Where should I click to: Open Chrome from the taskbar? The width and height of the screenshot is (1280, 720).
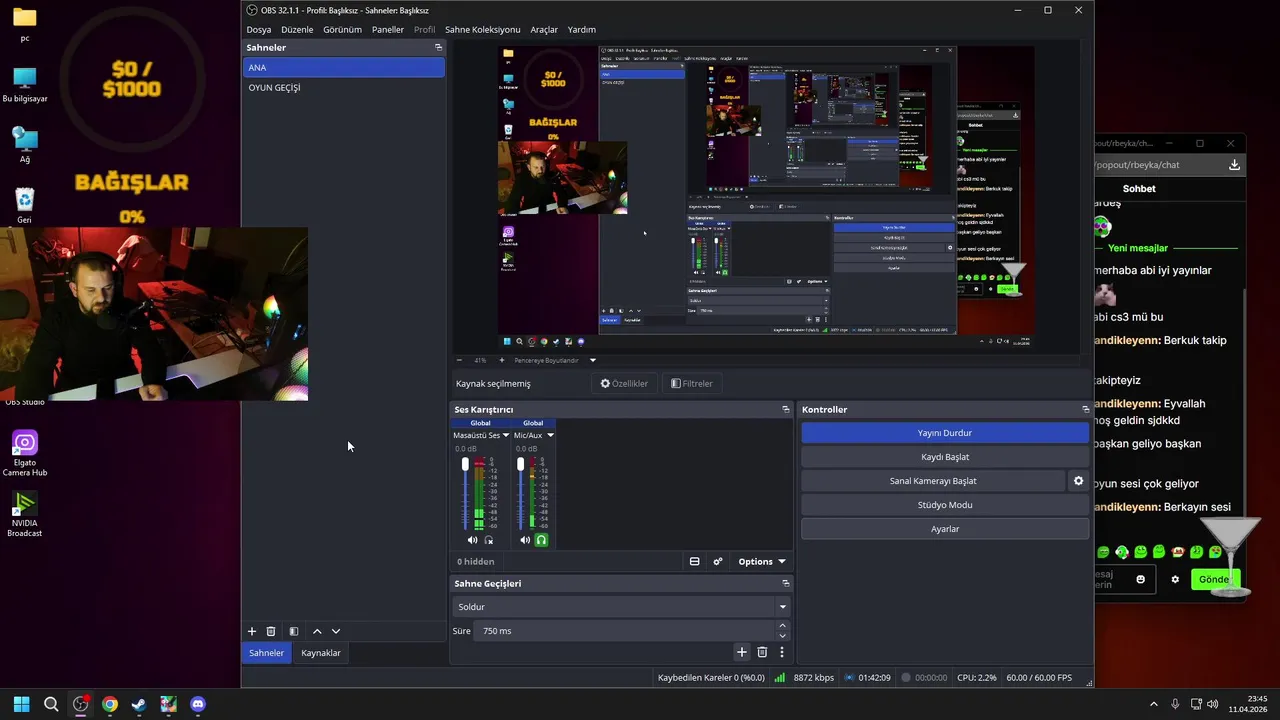click(110, 704)
